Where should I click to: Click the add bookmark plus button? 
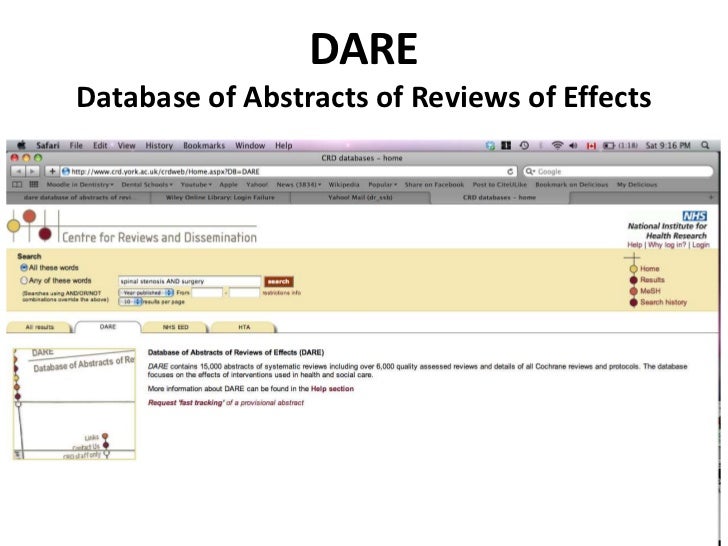pyautogui.click(x=52, y=171)
